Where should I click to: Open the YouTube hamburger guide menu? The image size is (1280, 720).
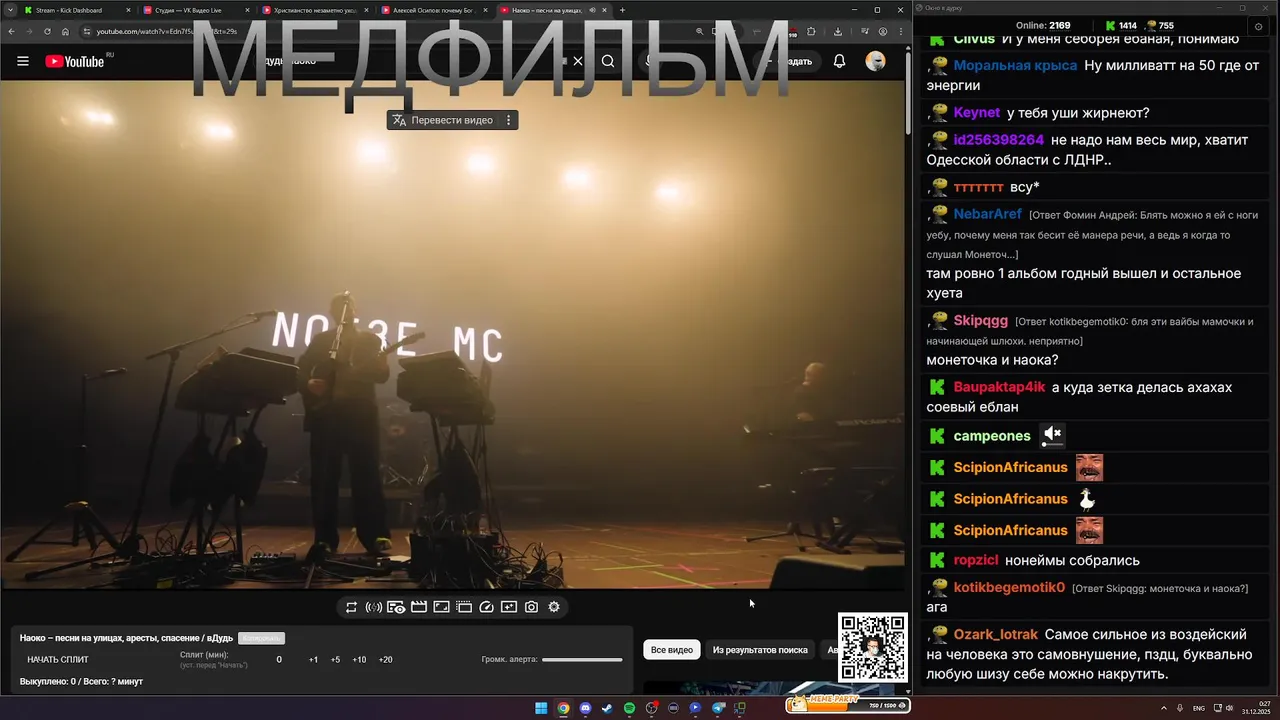pos(23,61)
